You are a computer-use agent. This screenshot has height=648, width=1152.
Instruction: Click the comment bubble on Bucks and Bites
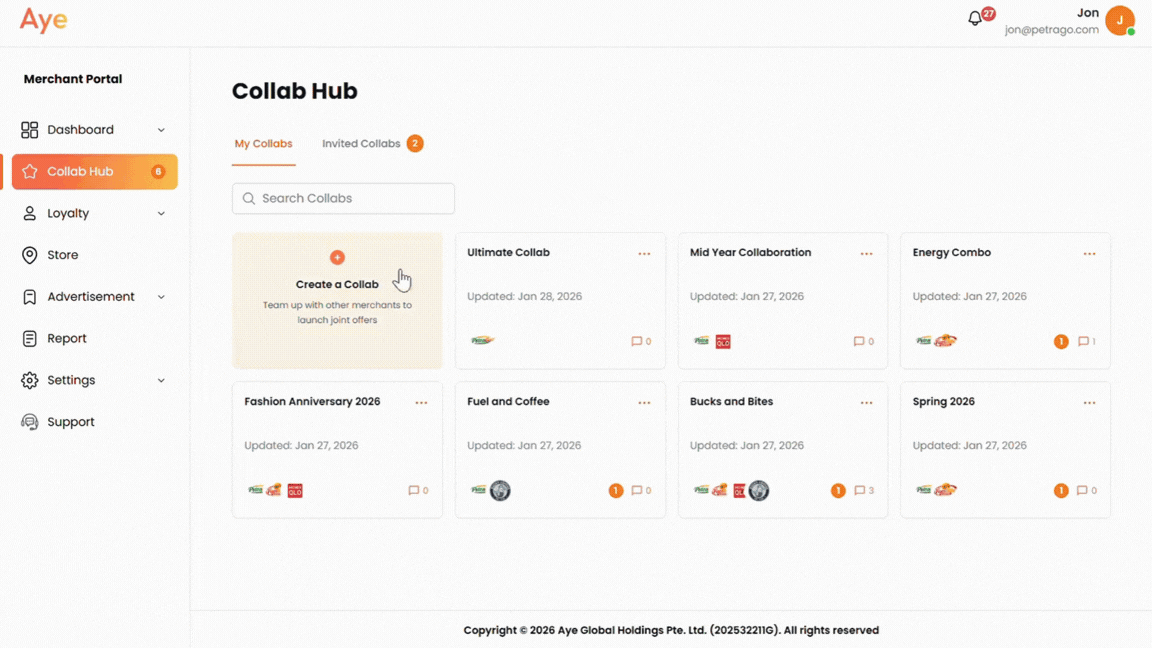tap(858, 490)
